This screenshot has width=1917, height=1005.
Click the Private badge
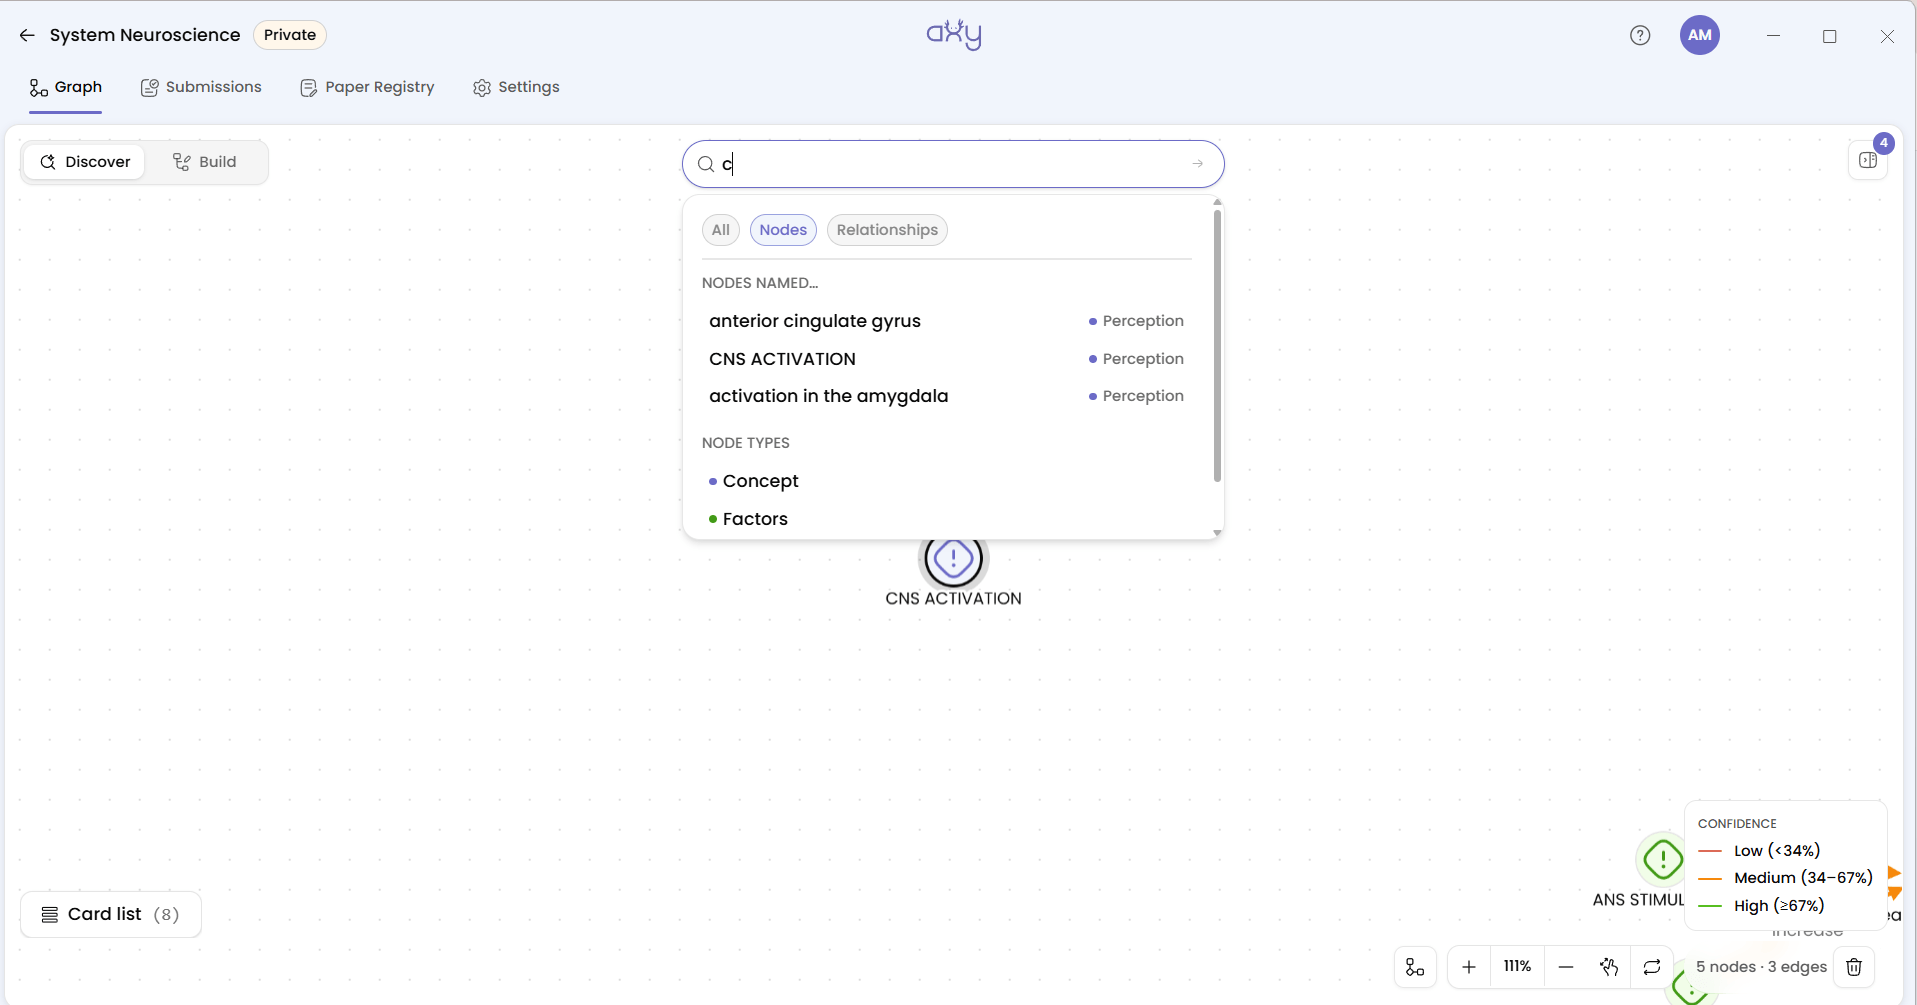[290, 35]
